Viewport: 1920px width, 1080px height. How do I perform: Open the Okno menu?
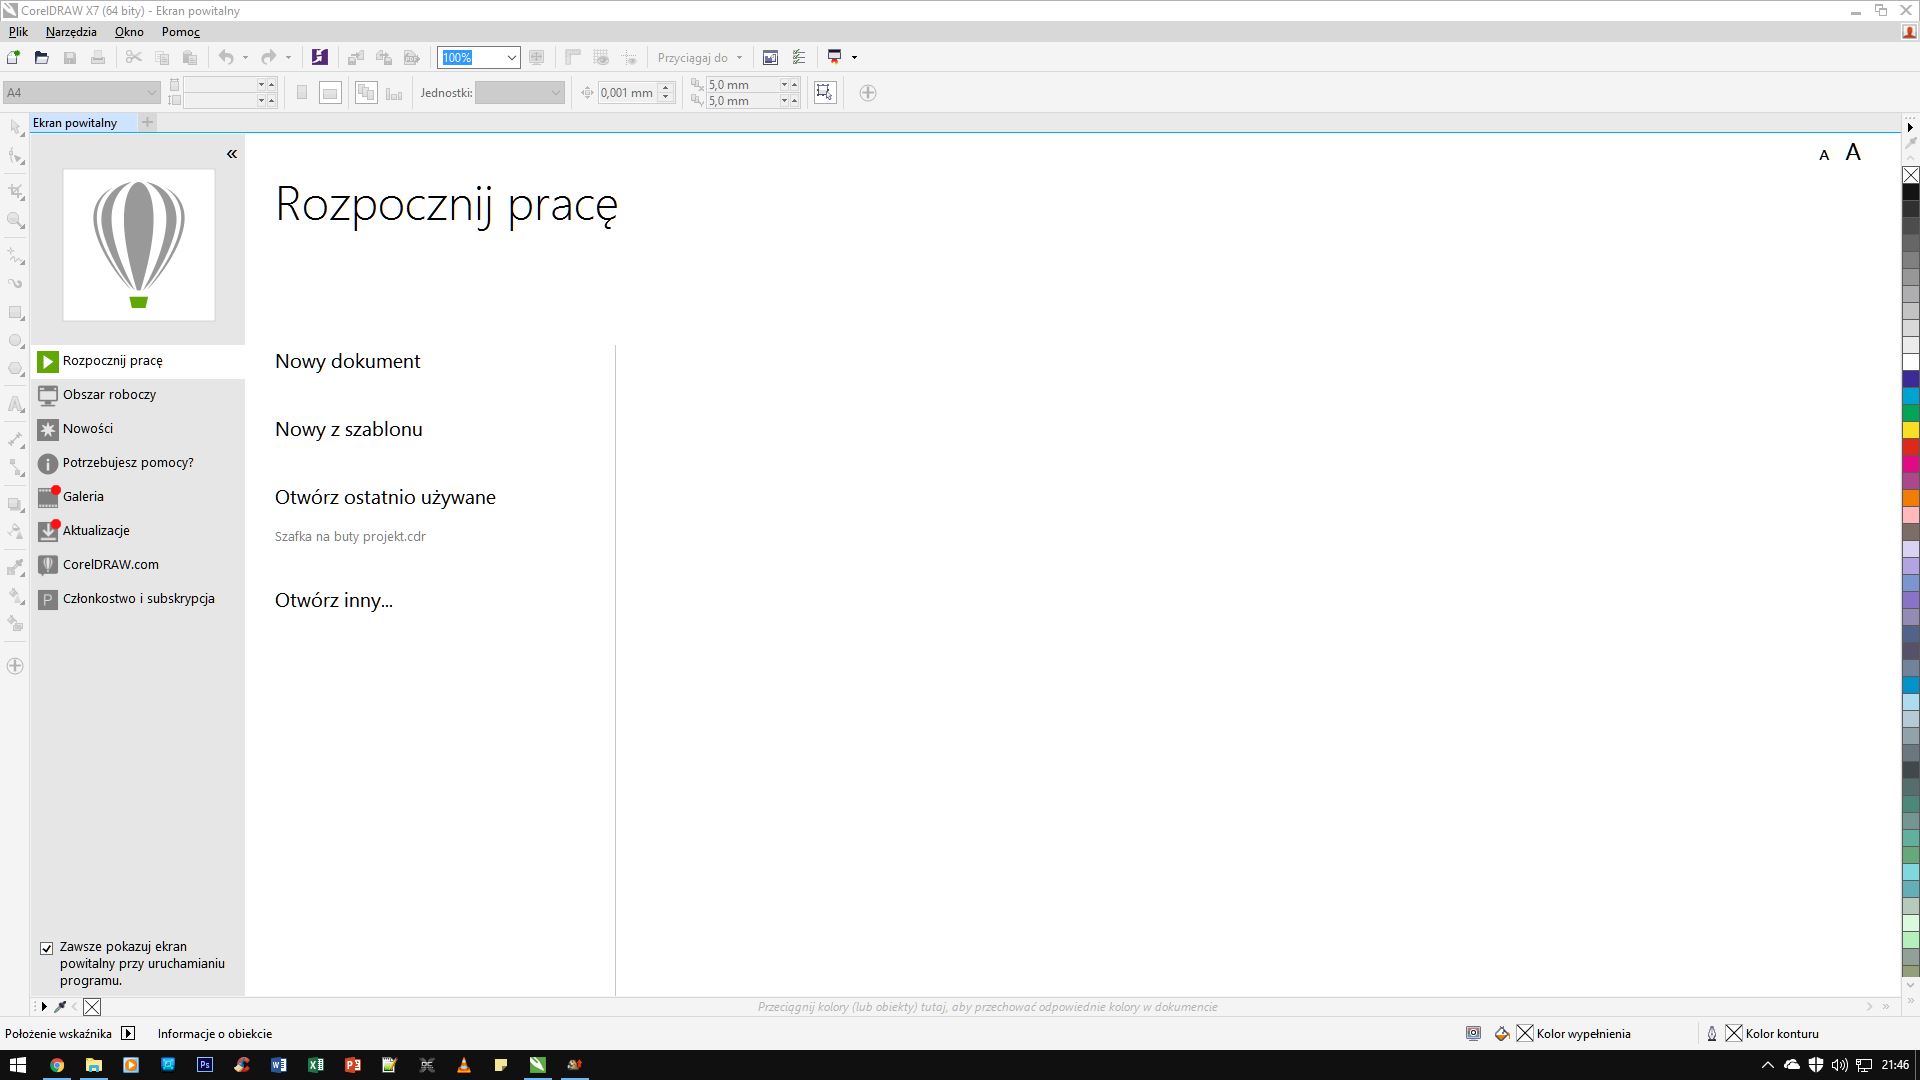pos(129,32)
